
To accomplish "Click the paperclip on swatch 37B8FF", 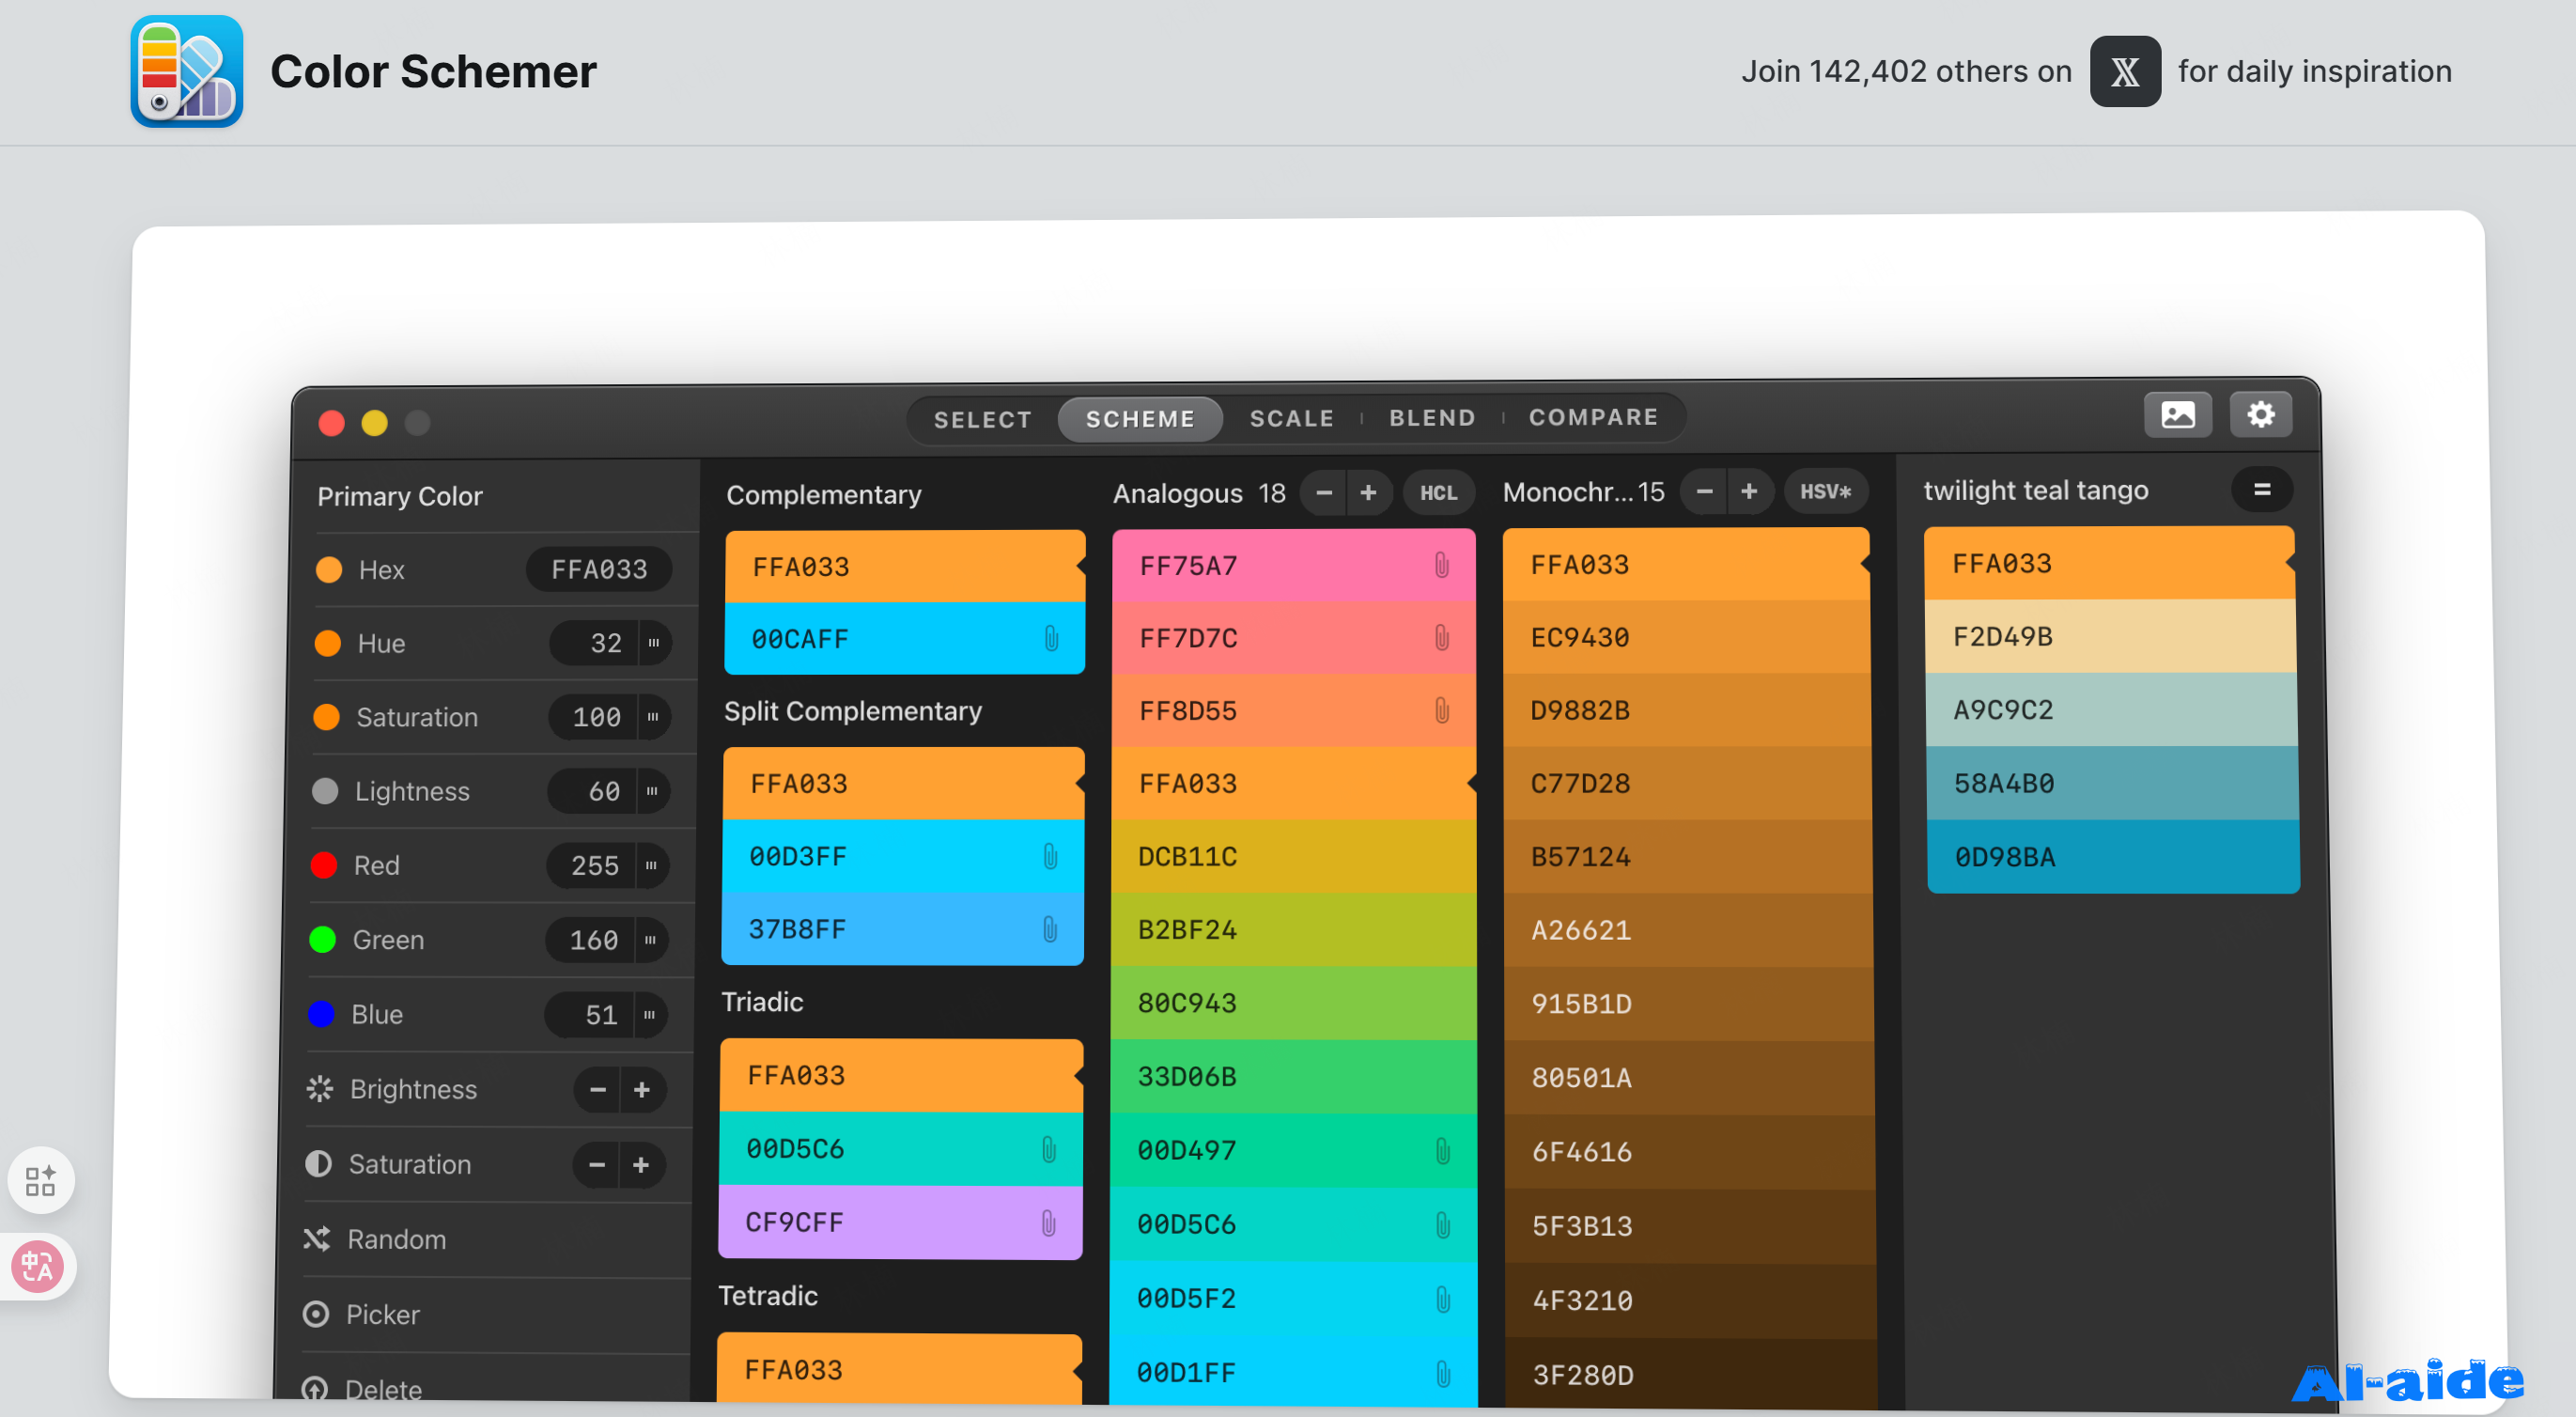I will (x=1050, y=930).
